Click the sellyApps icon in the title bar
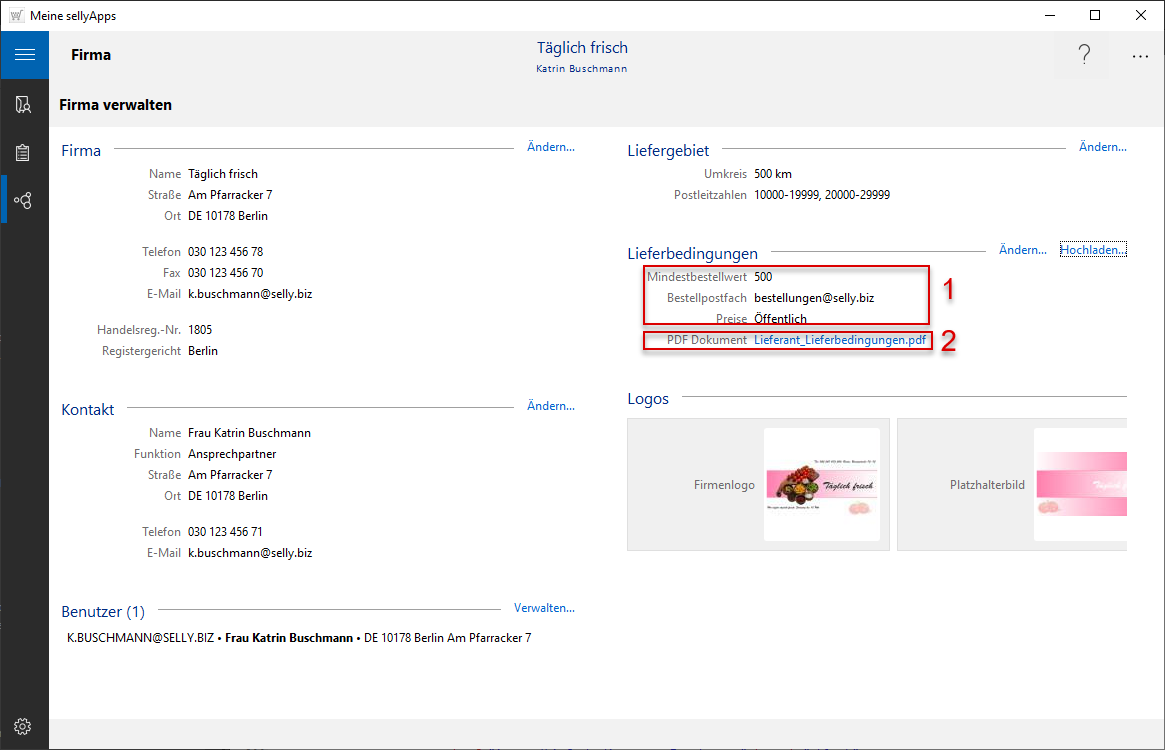Image resolution: width=1165 pixels, height=750 pixels. point(16,16)
